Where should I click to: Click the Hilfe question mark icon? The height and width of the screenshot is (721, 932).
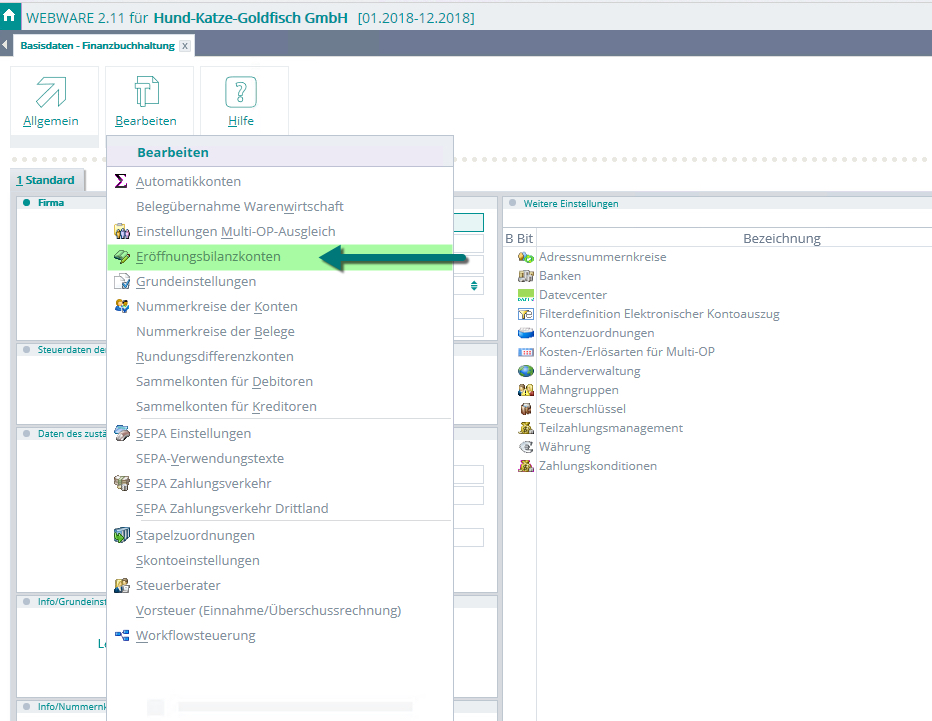click(x=240, y=93)
